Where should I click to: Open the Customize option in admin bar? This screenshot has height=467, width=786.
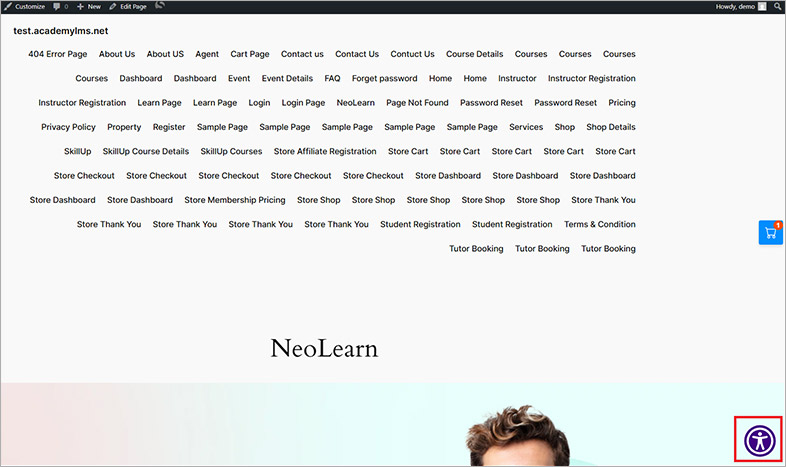tap(25, 7)
